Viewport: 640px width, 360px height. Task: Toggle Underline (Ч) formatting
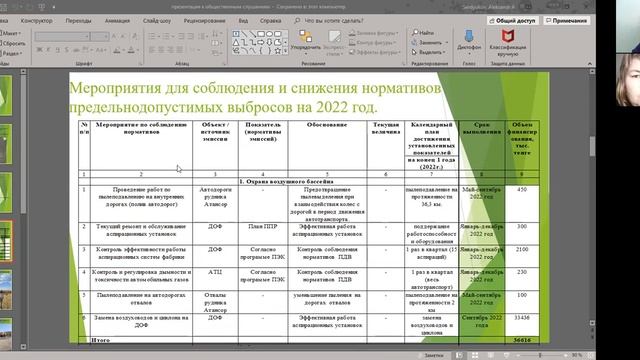click(57, 50)
